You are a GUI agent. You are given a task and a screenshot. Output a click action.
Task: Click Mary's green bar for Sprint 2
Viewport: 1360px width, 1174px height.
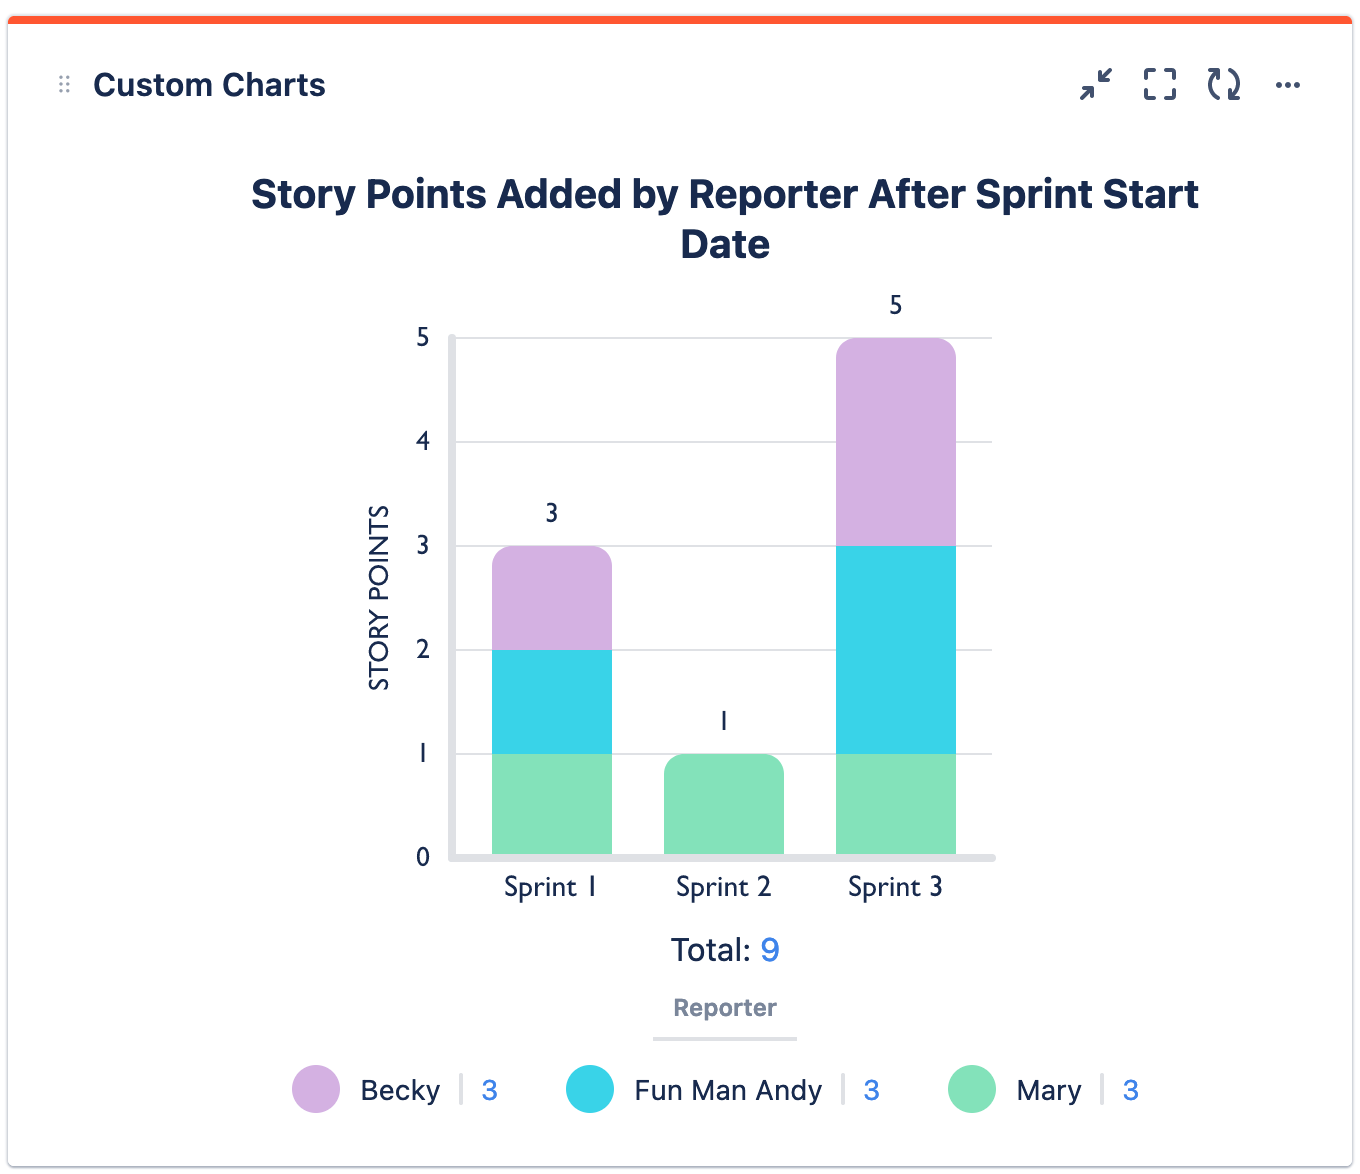pos(723,804)
